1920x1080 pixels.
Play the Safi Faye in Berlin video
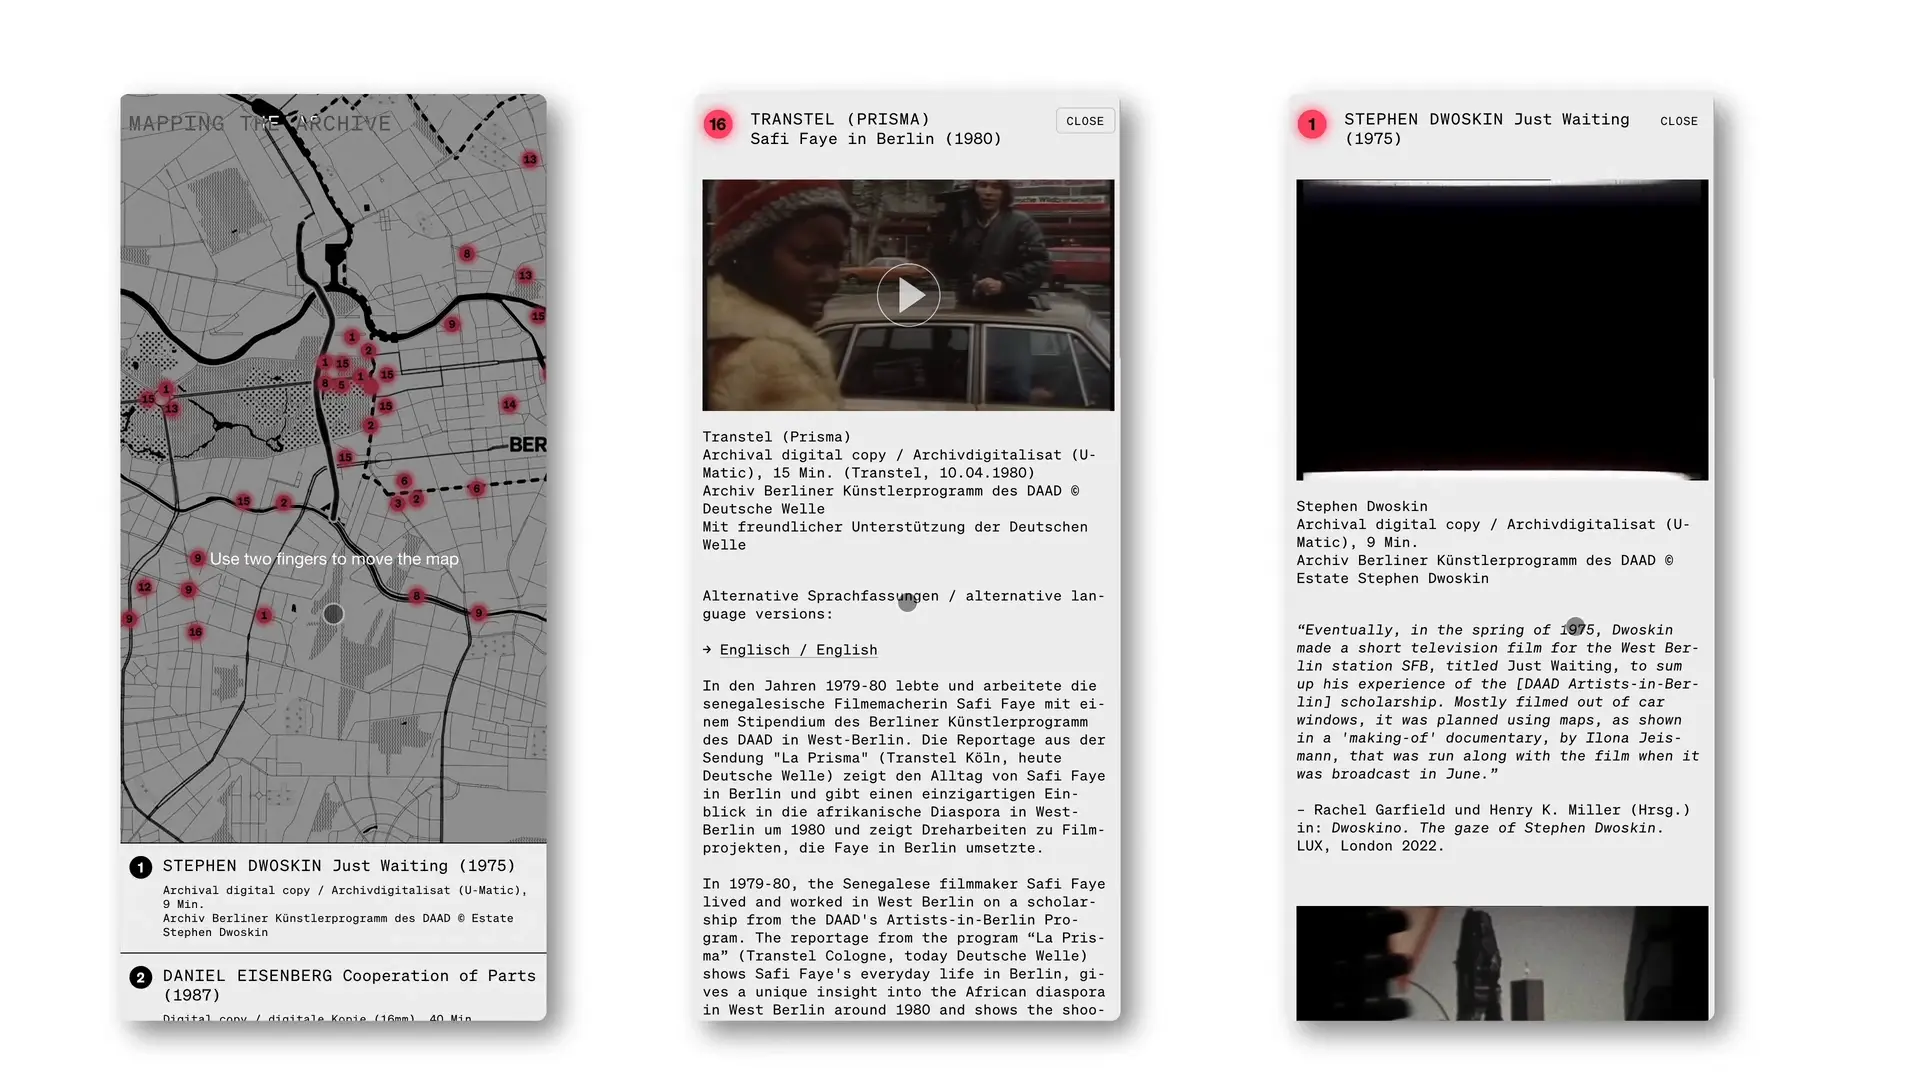click(x=908, y=295)
